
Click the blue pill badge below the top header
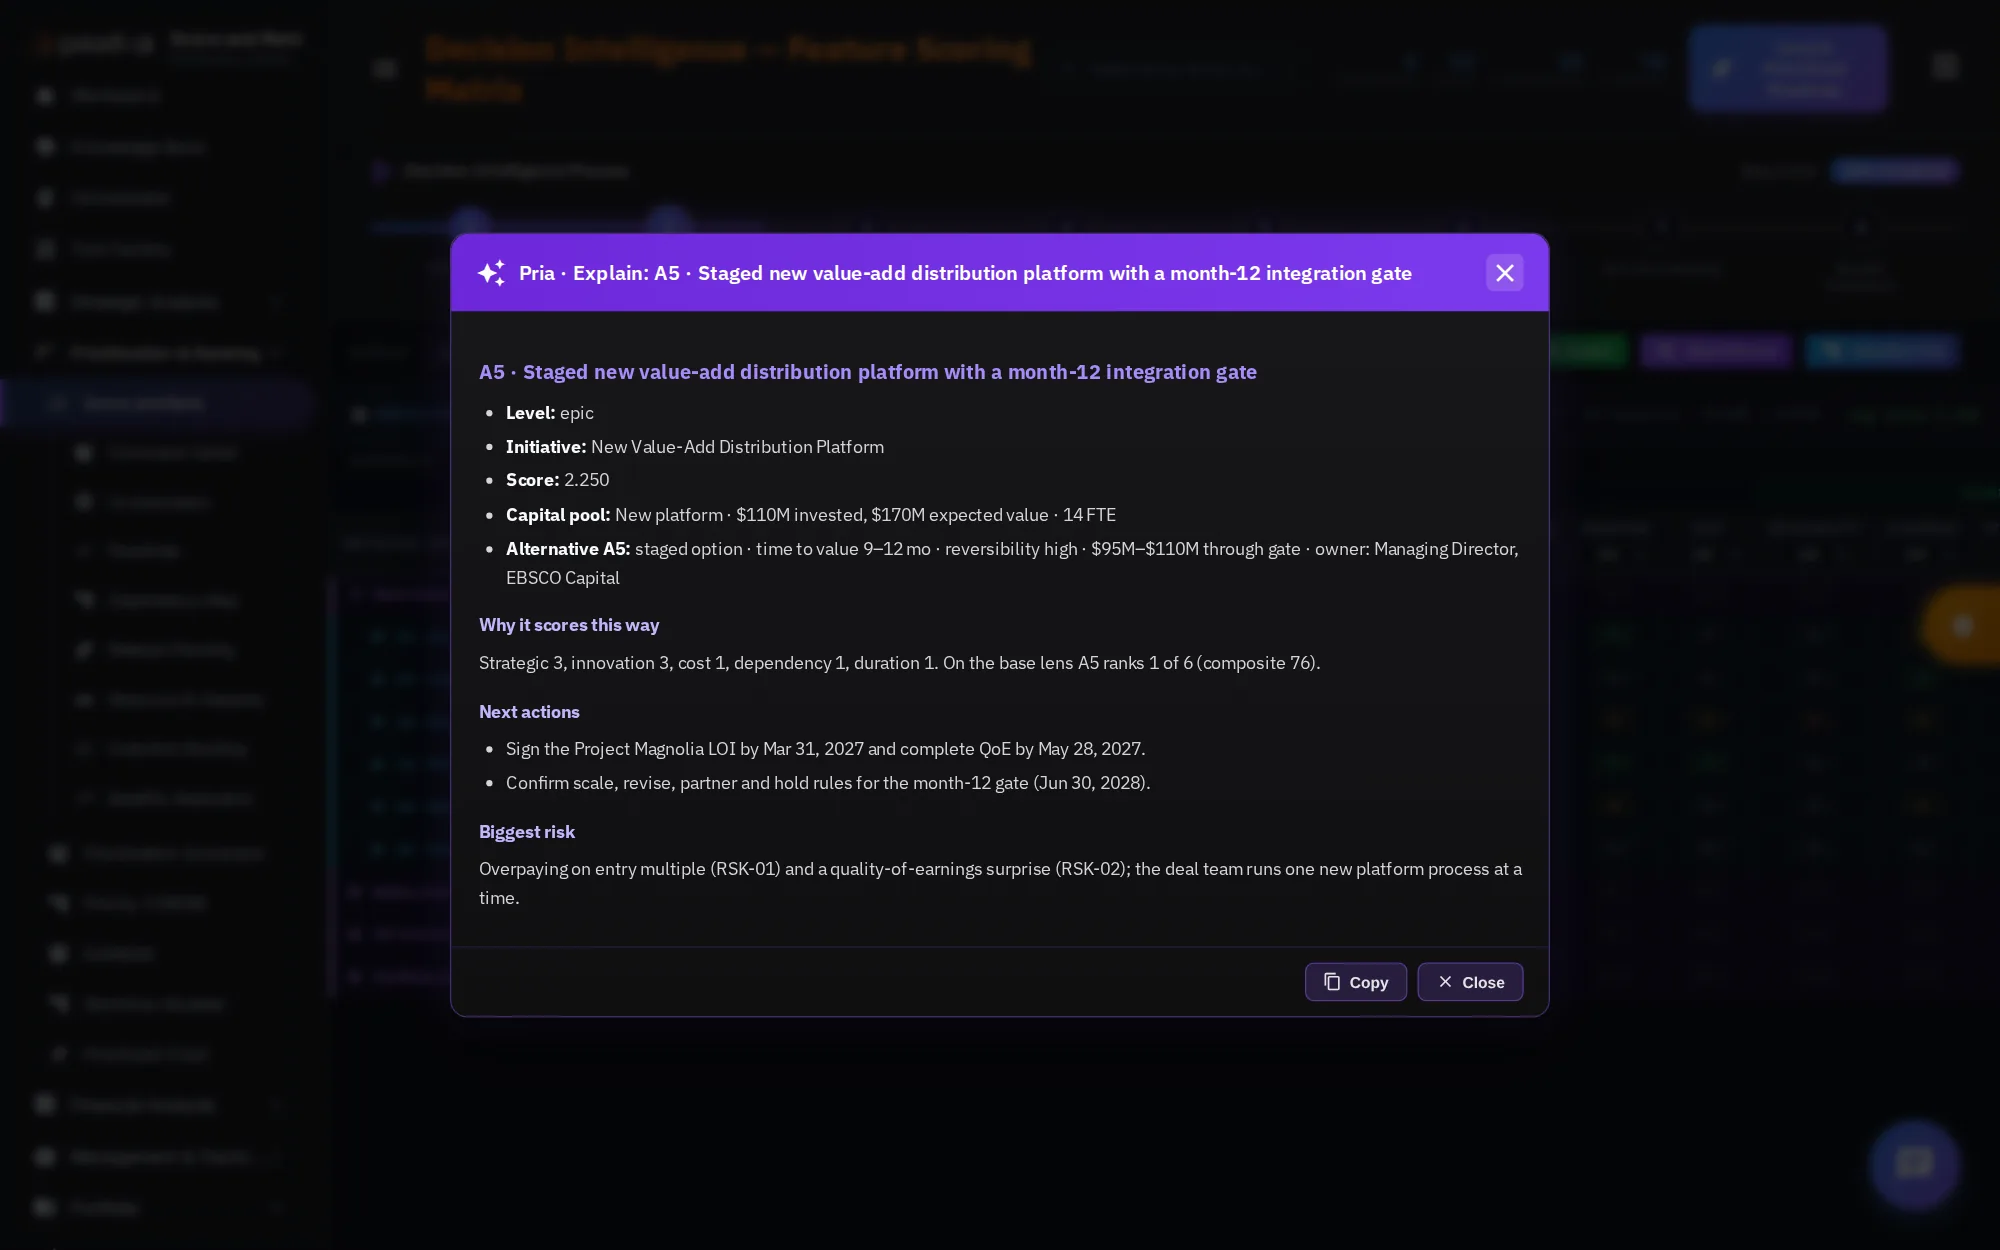1894,171
